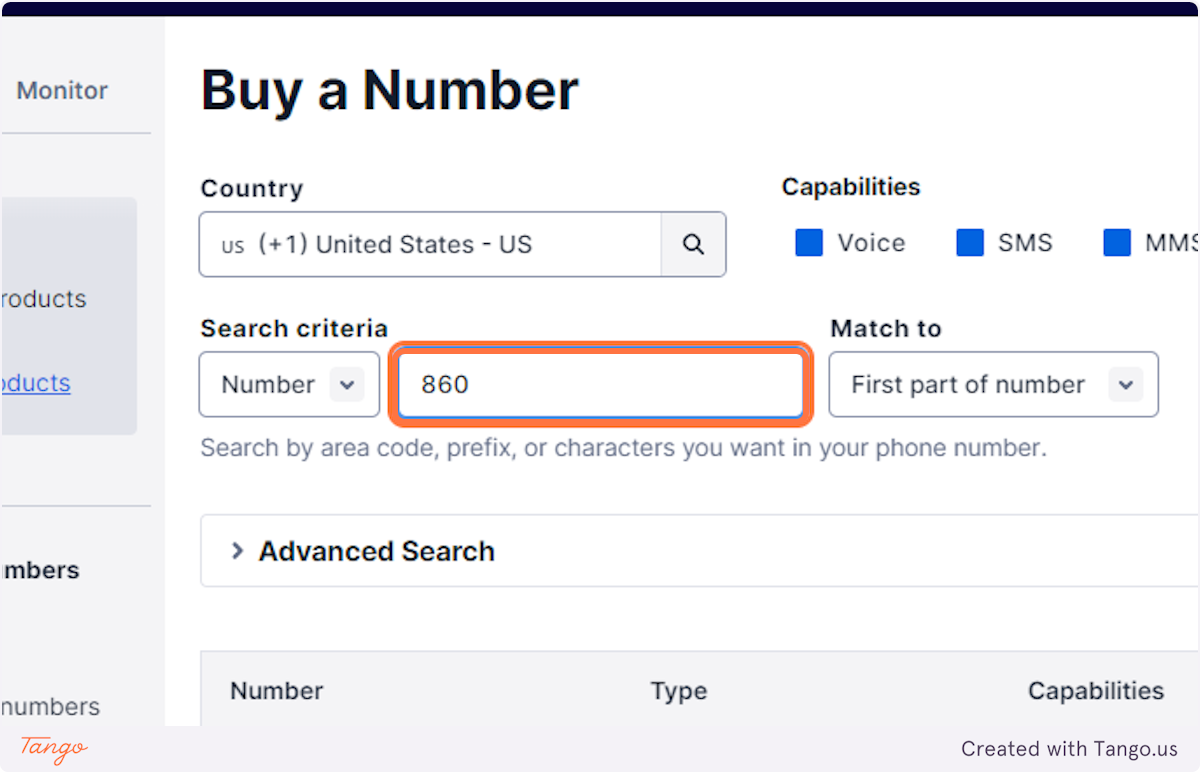Select the underlined products link in sidebar
The width and height of the screenshot is (1200, 772).
36,383
